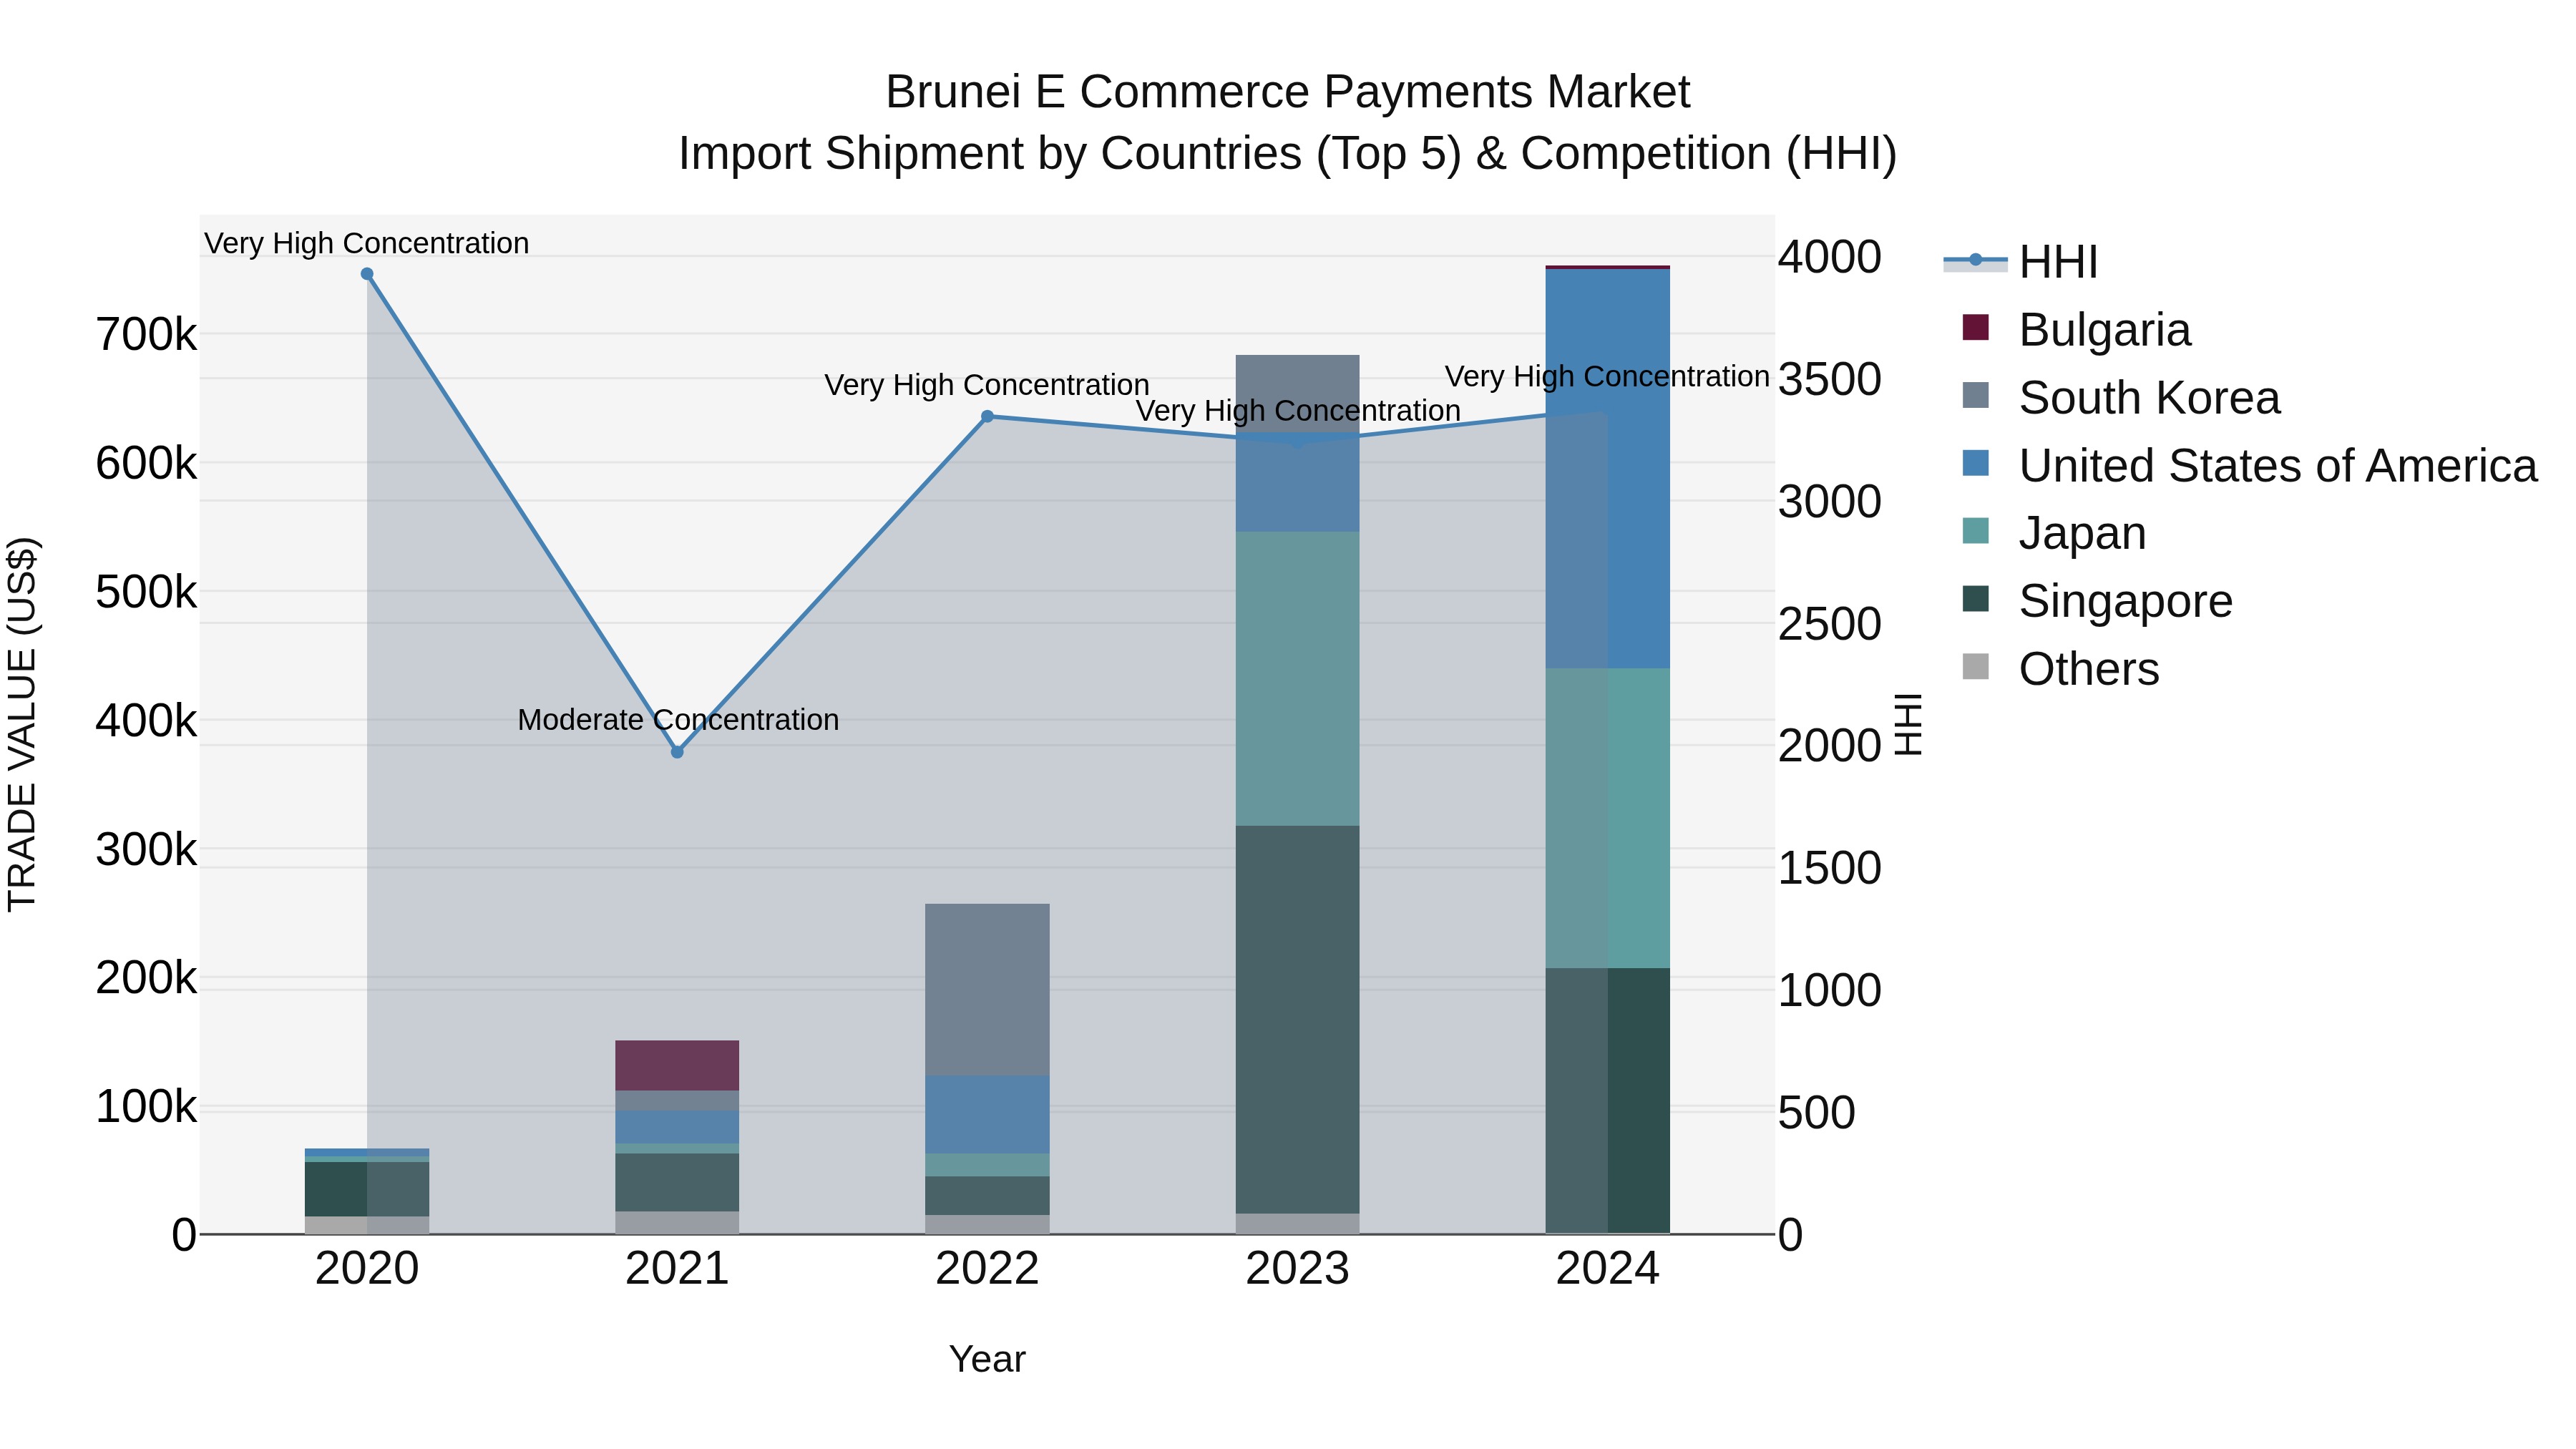Click the South Korea segment in 2022 bar

click(x=987, y=990)
